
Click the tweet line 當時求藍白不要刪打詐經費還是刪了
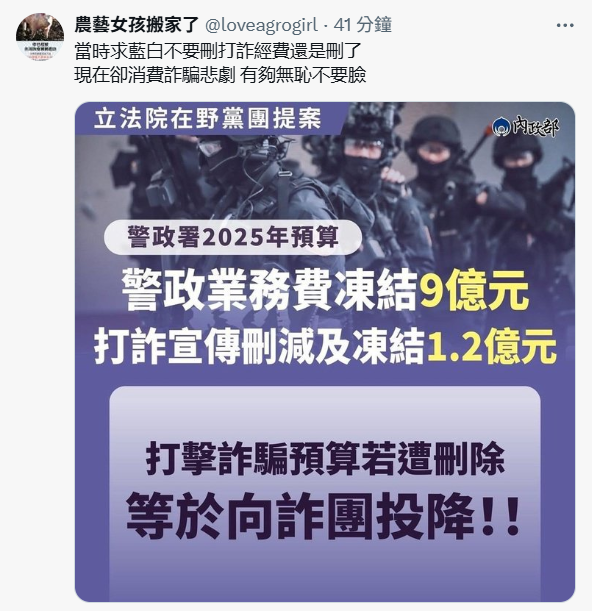(217, 51)
